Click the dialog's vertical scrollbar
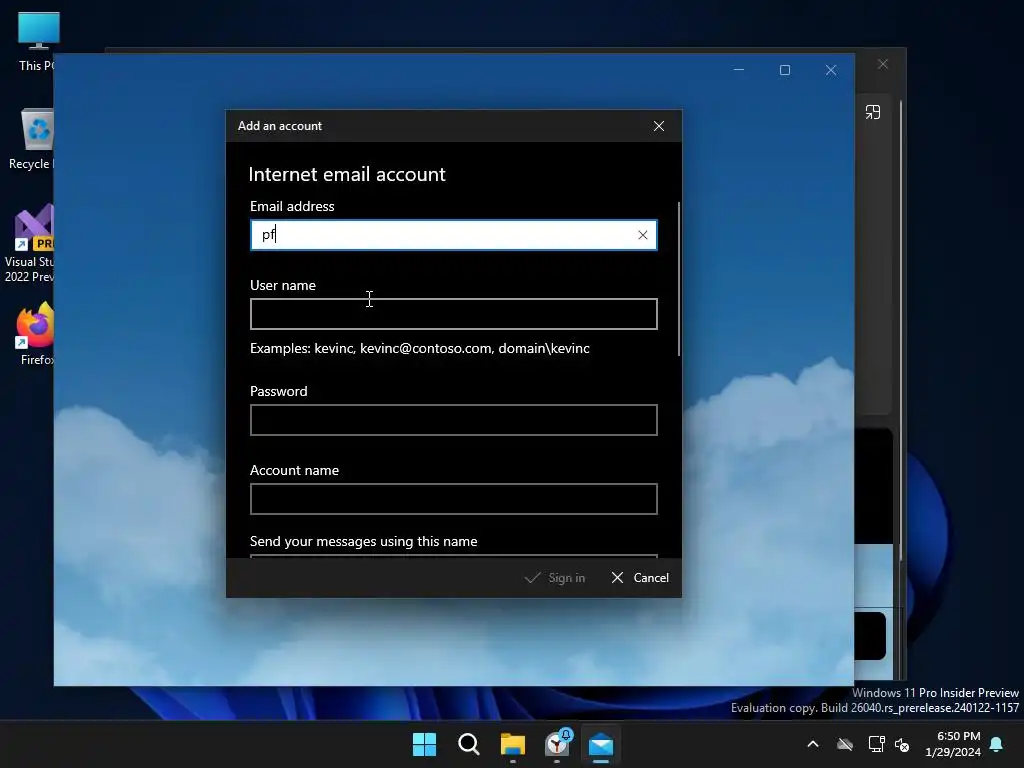The height and width of the screenshot is (768, 1024). pyautogui.click(x=679, y=280)
